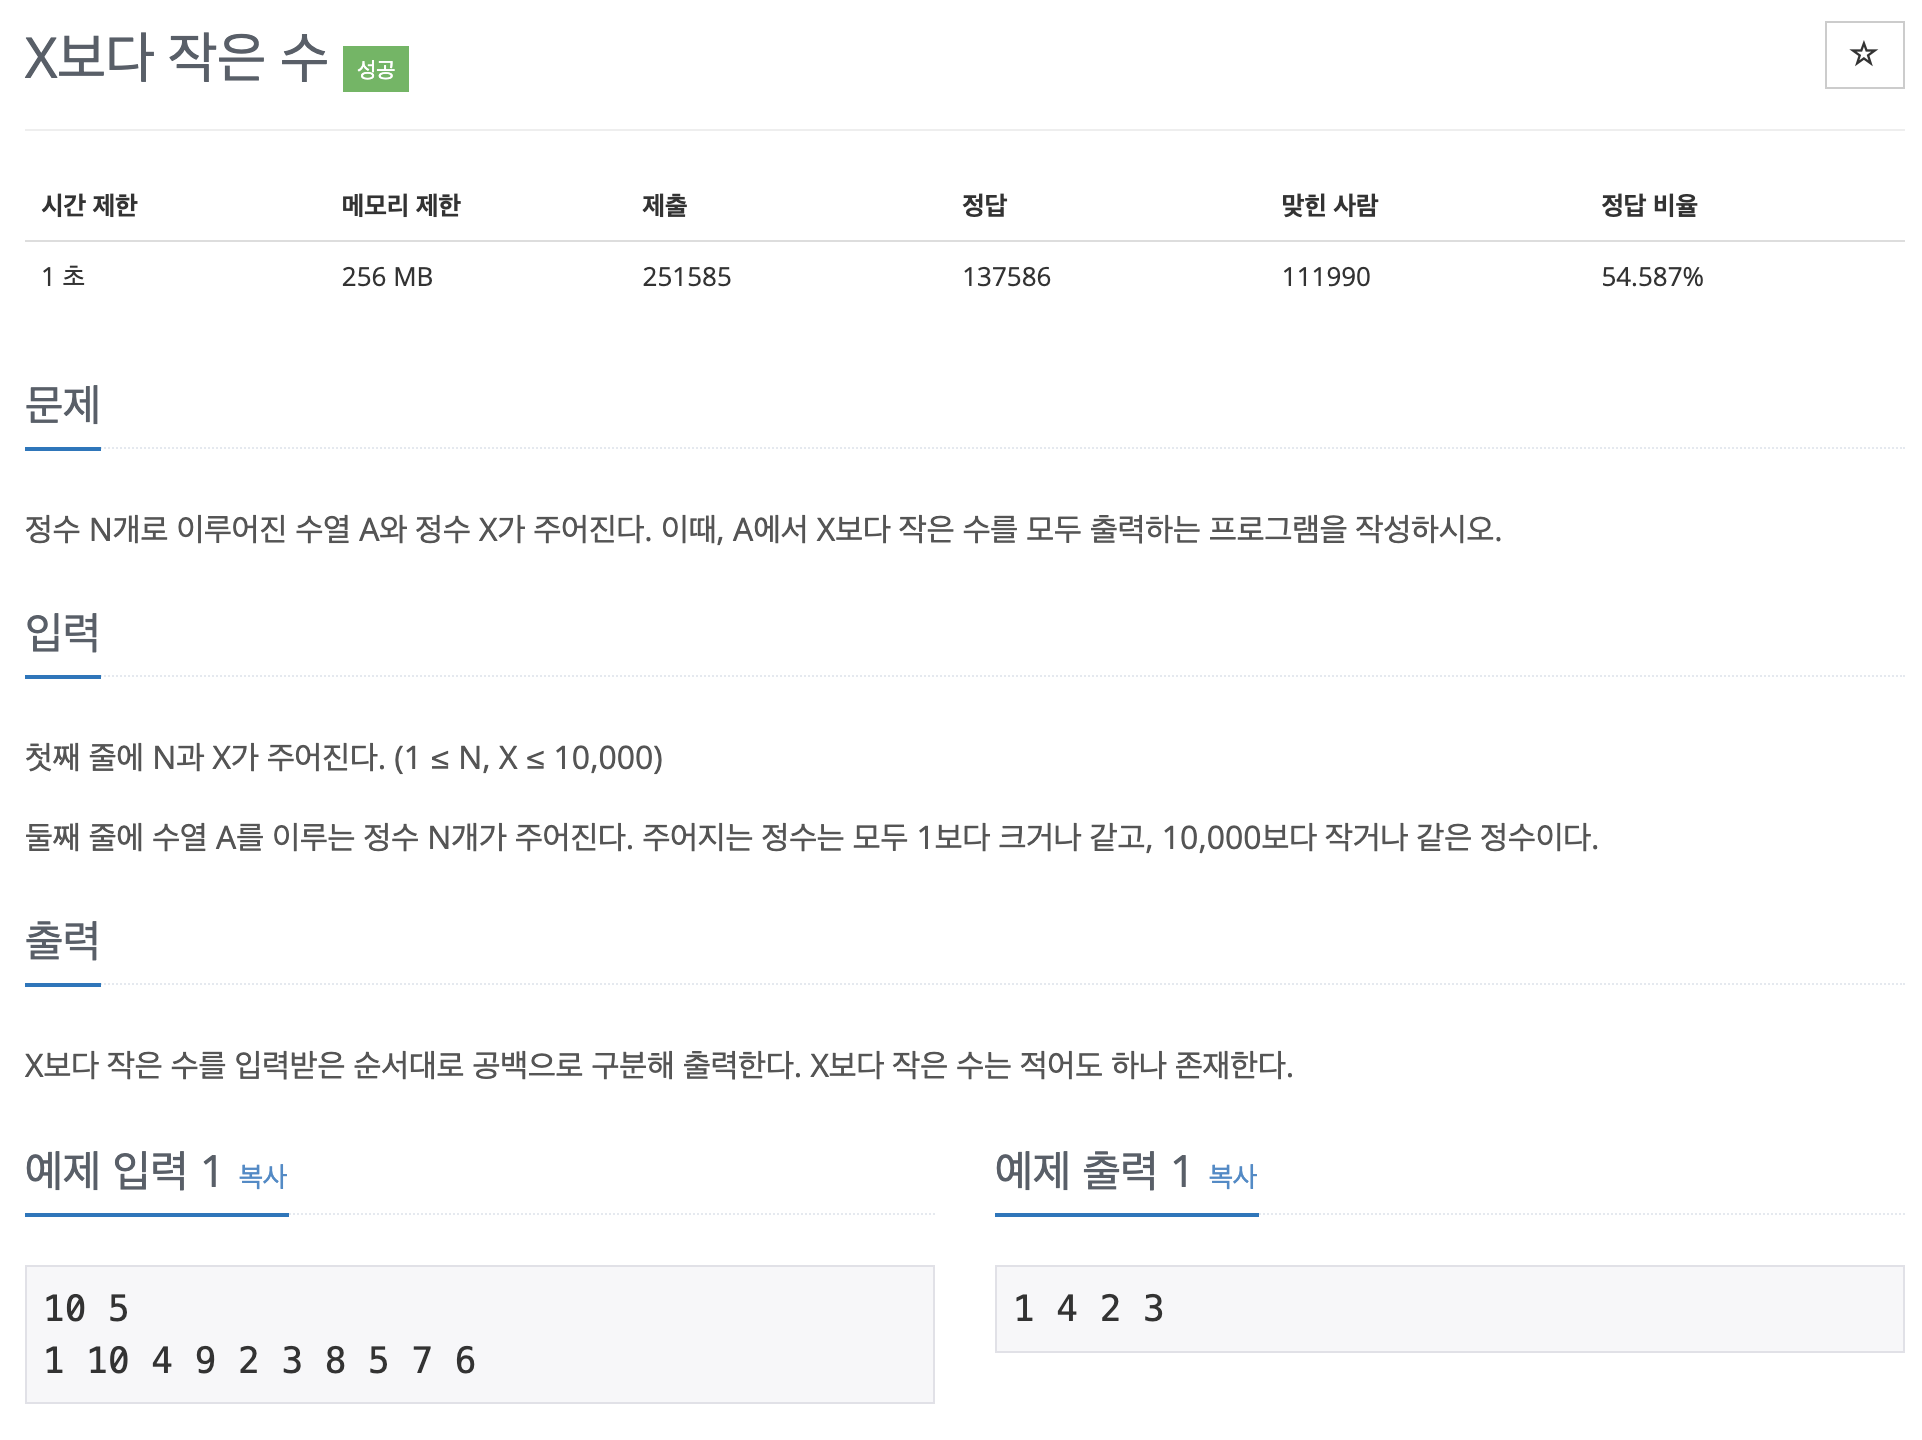Select the 출력 section heading
The height and width of the screenshot is (1440, 1922).
(62, 938)
